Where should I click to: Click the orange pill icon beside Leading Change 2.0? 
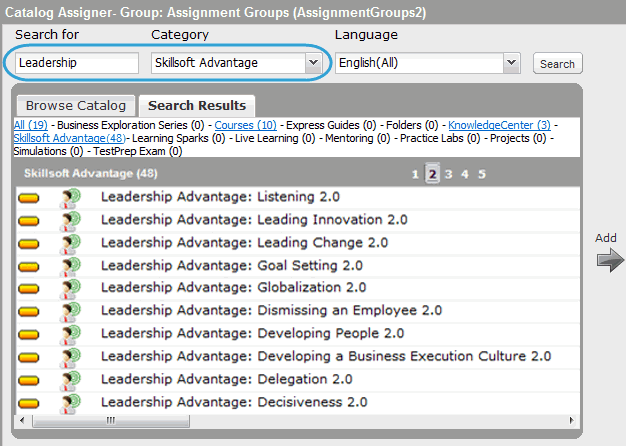pos(28,244)
